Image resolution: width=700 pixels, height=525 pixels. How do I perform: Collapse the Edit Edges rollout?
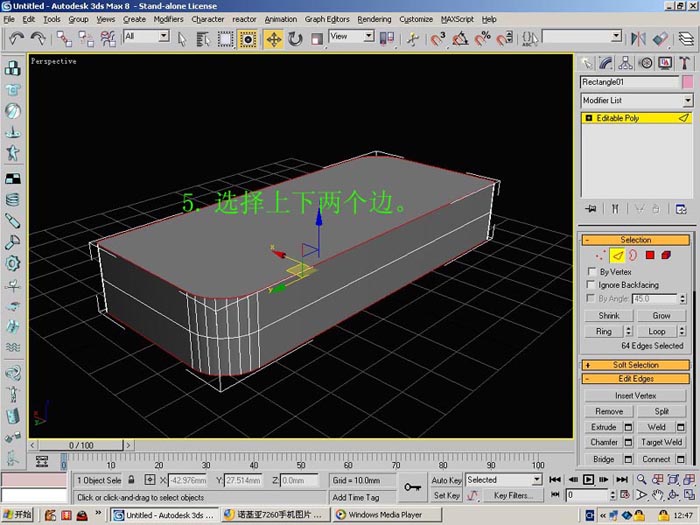635,379
